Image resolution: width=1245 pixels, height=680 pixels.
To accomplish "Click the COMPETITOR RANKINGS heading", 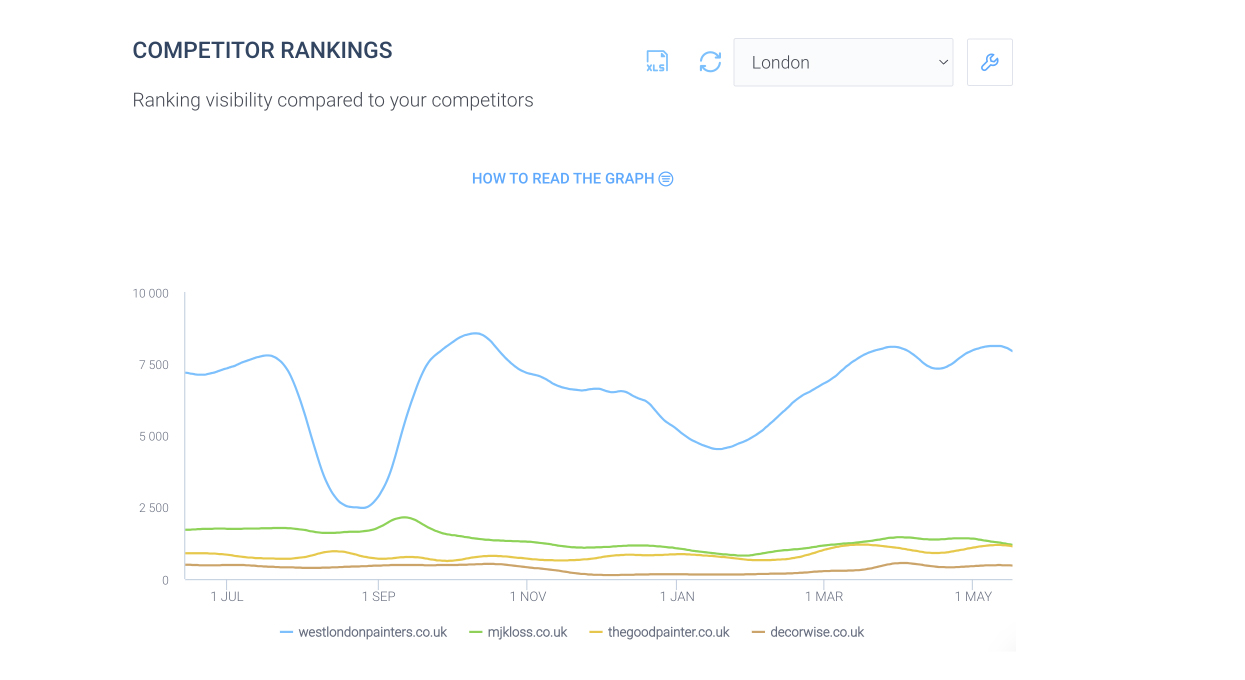I will tap(262, 51).
